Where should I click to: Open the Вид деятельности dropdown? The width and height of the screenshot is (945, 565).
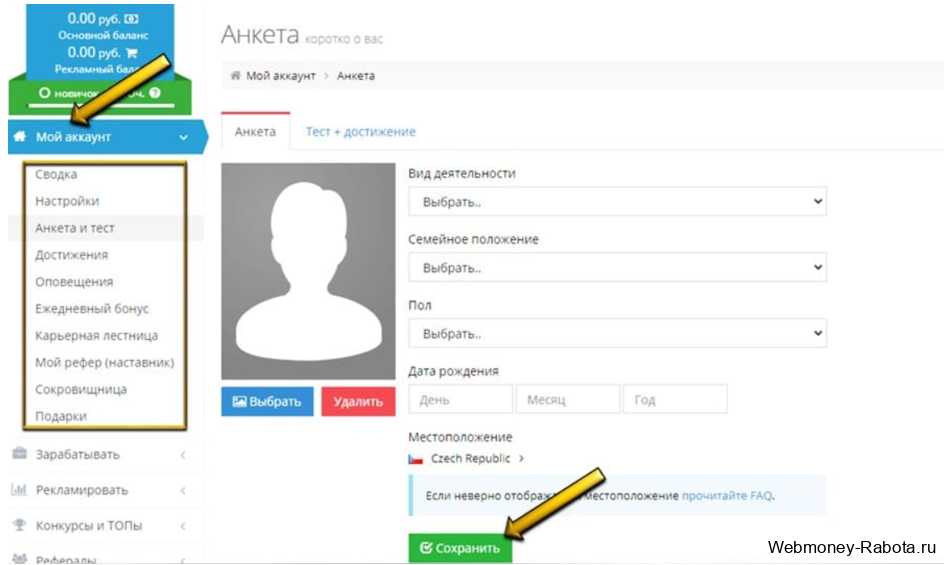coord(617,201)
